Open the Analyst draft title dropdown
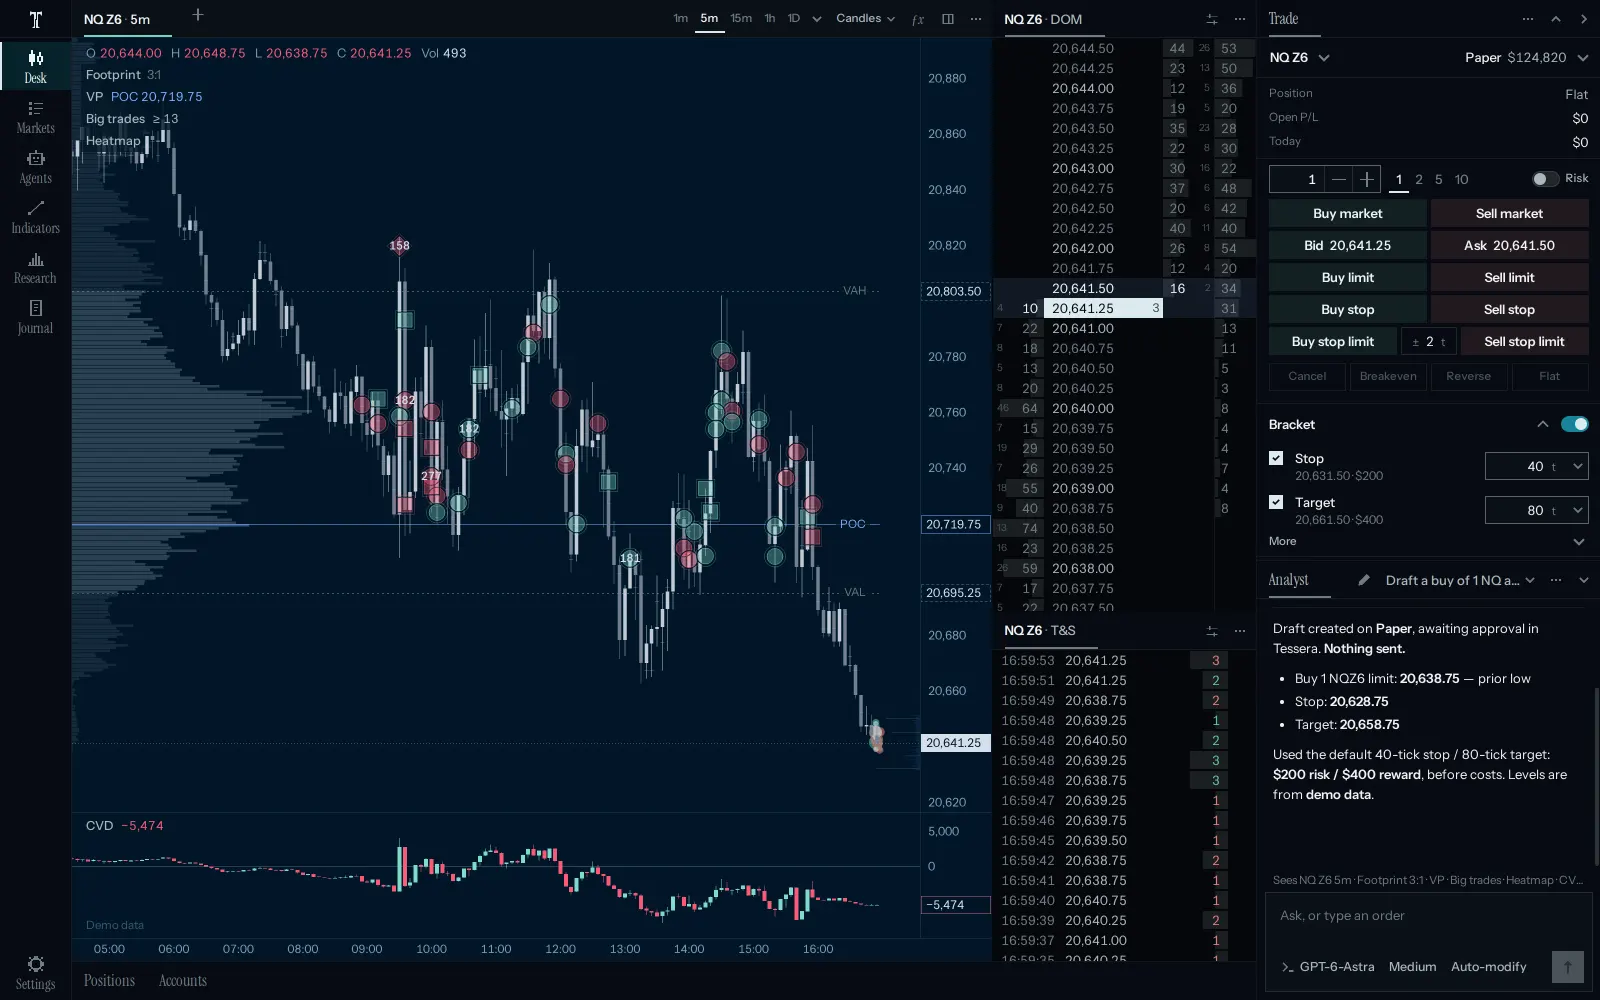 coord(1460,580)
